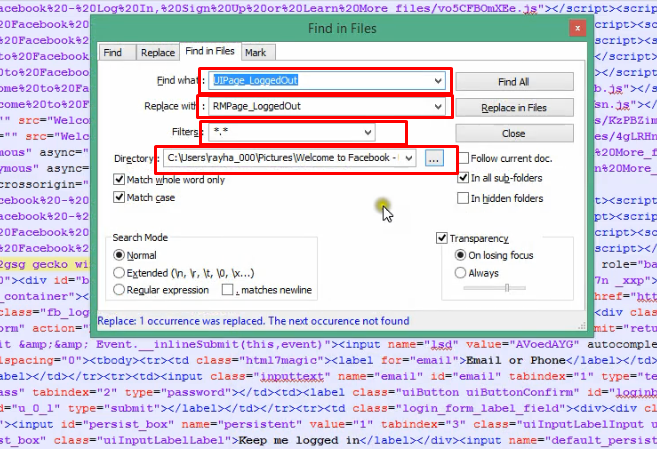
Task: Click 'inlineSubmit' in the editor code
Action: tap(196, 345)
